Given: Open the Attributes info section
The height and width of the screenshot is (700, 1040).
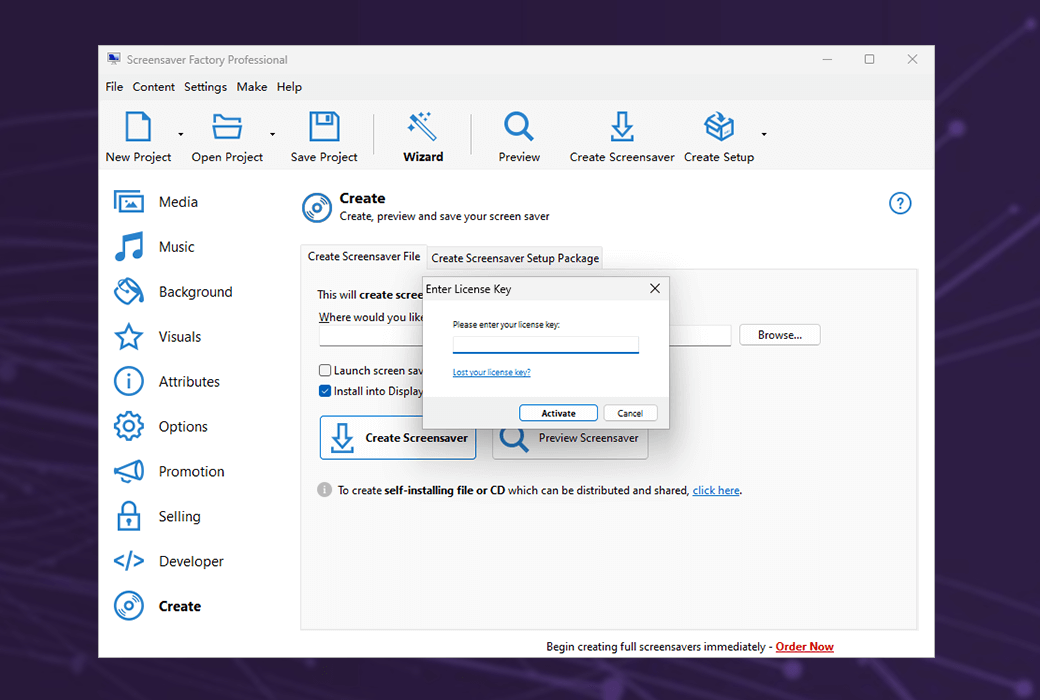Looking at the screenshot, I should [167, 382].
